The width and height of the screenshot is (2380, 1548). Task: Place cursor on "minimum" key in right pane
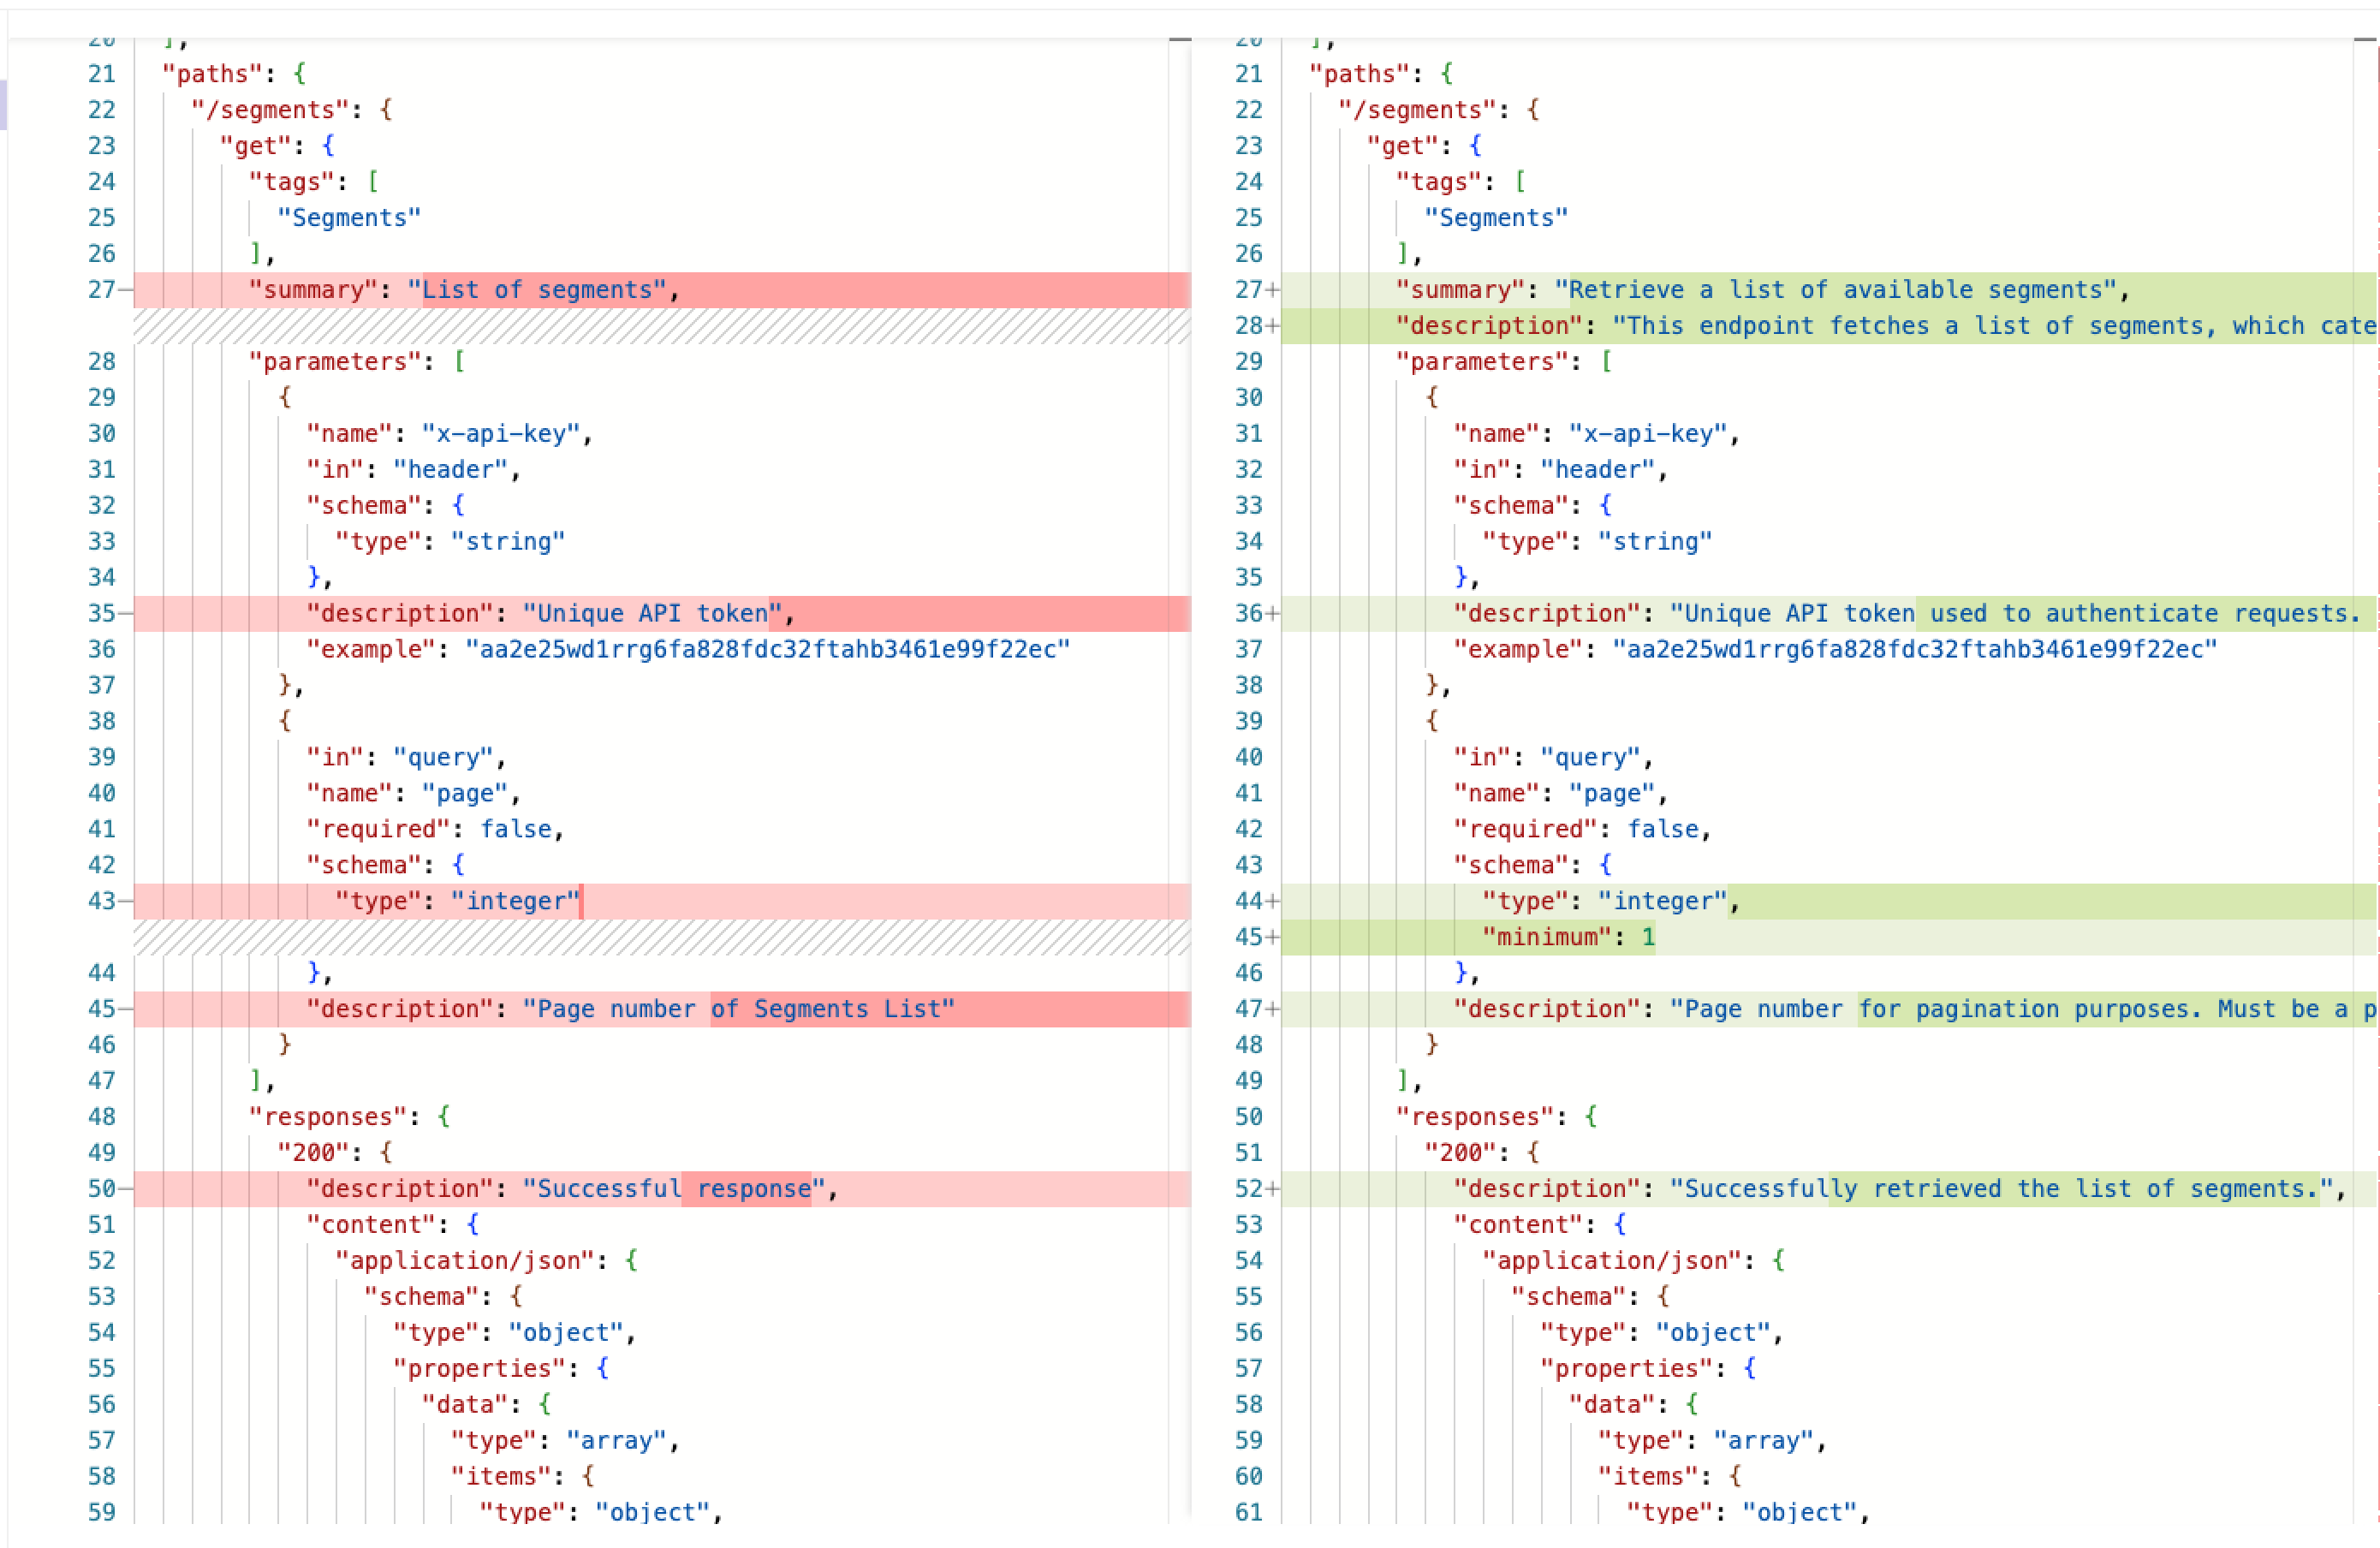(1546, 938)
